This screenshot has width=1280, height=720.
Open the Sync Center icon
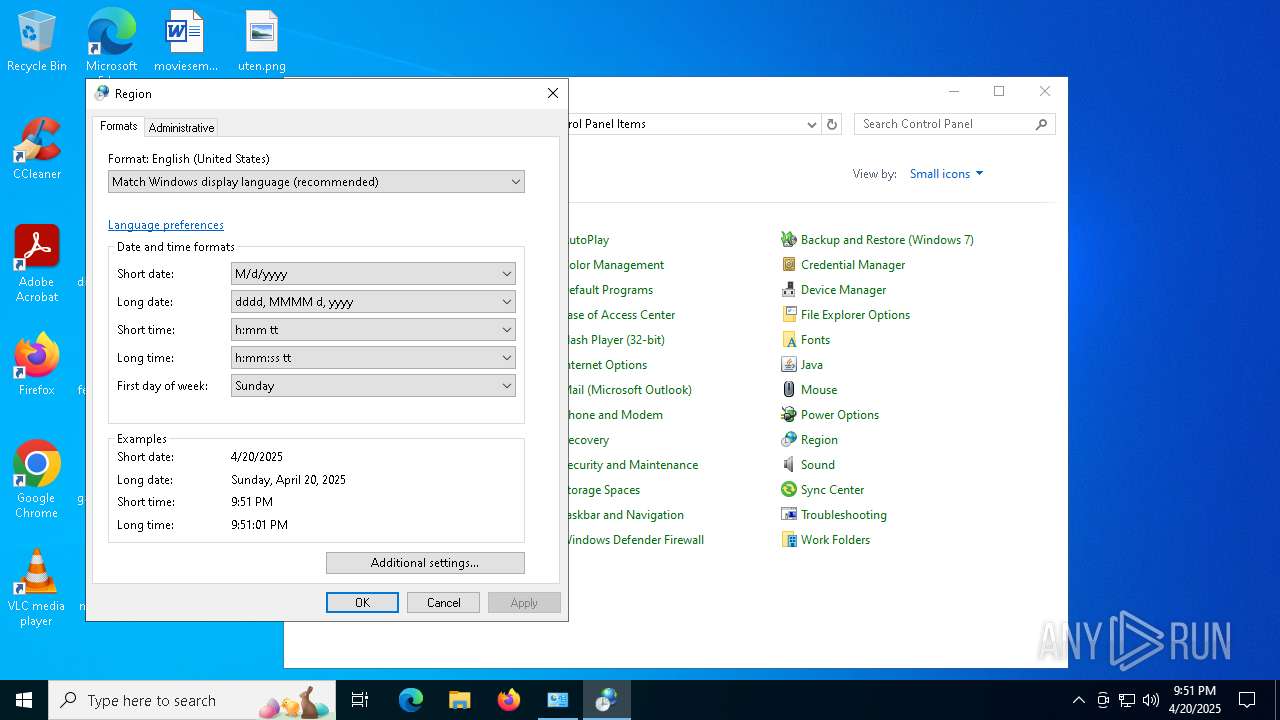pyautogui.click(x=789, y=490)
